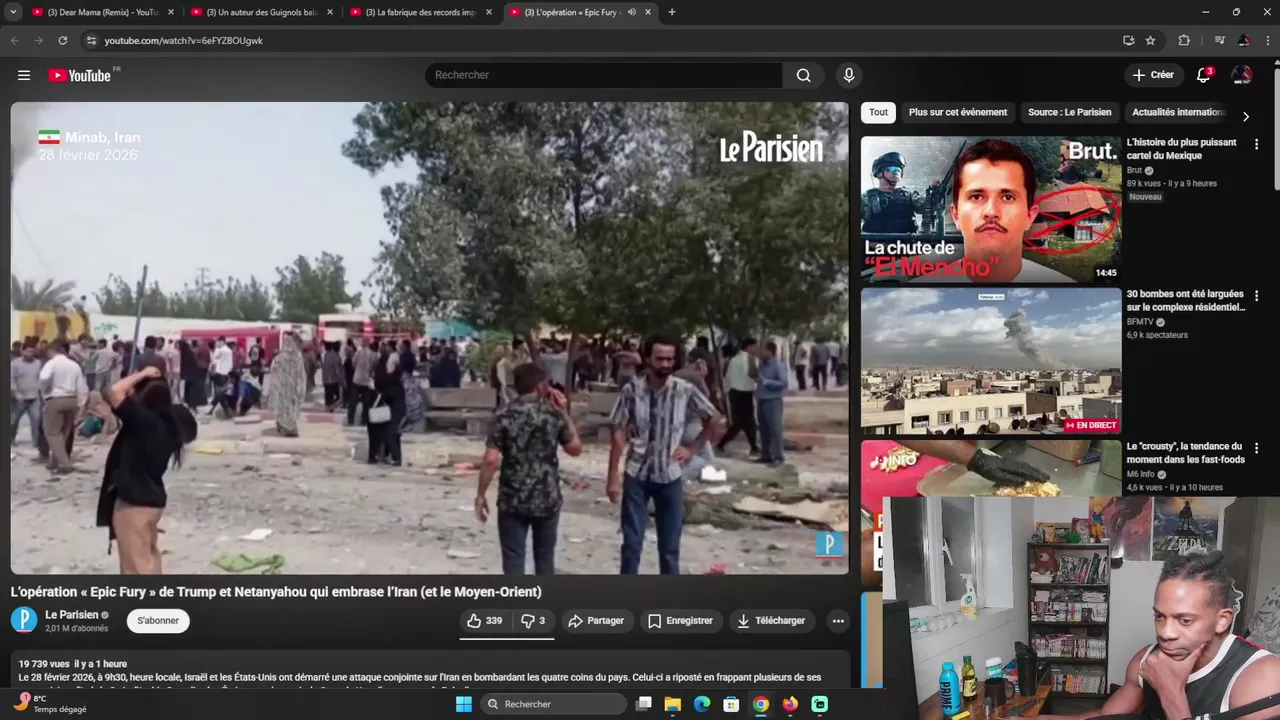Open Firefox from the taskbar
This screenshot has height=720, width=1280.
click(790, 704)
